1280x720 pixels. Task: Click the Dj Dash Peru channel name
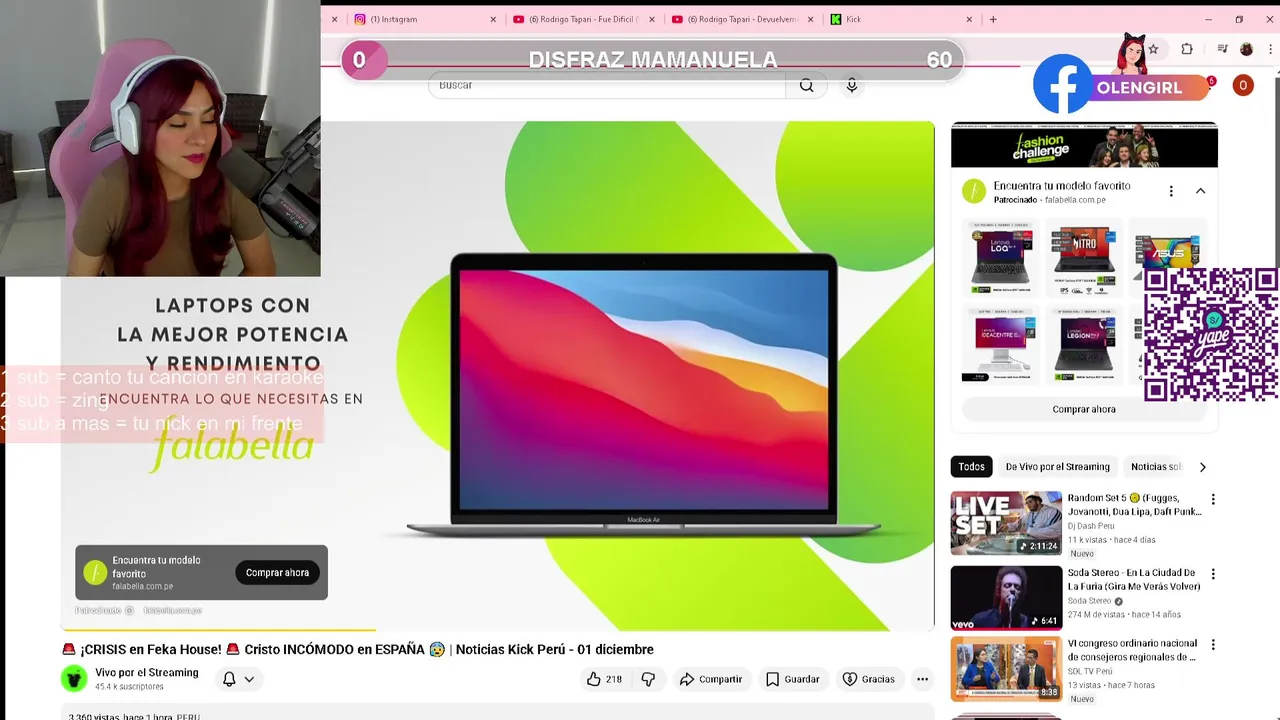click(x=1090, y=526)
